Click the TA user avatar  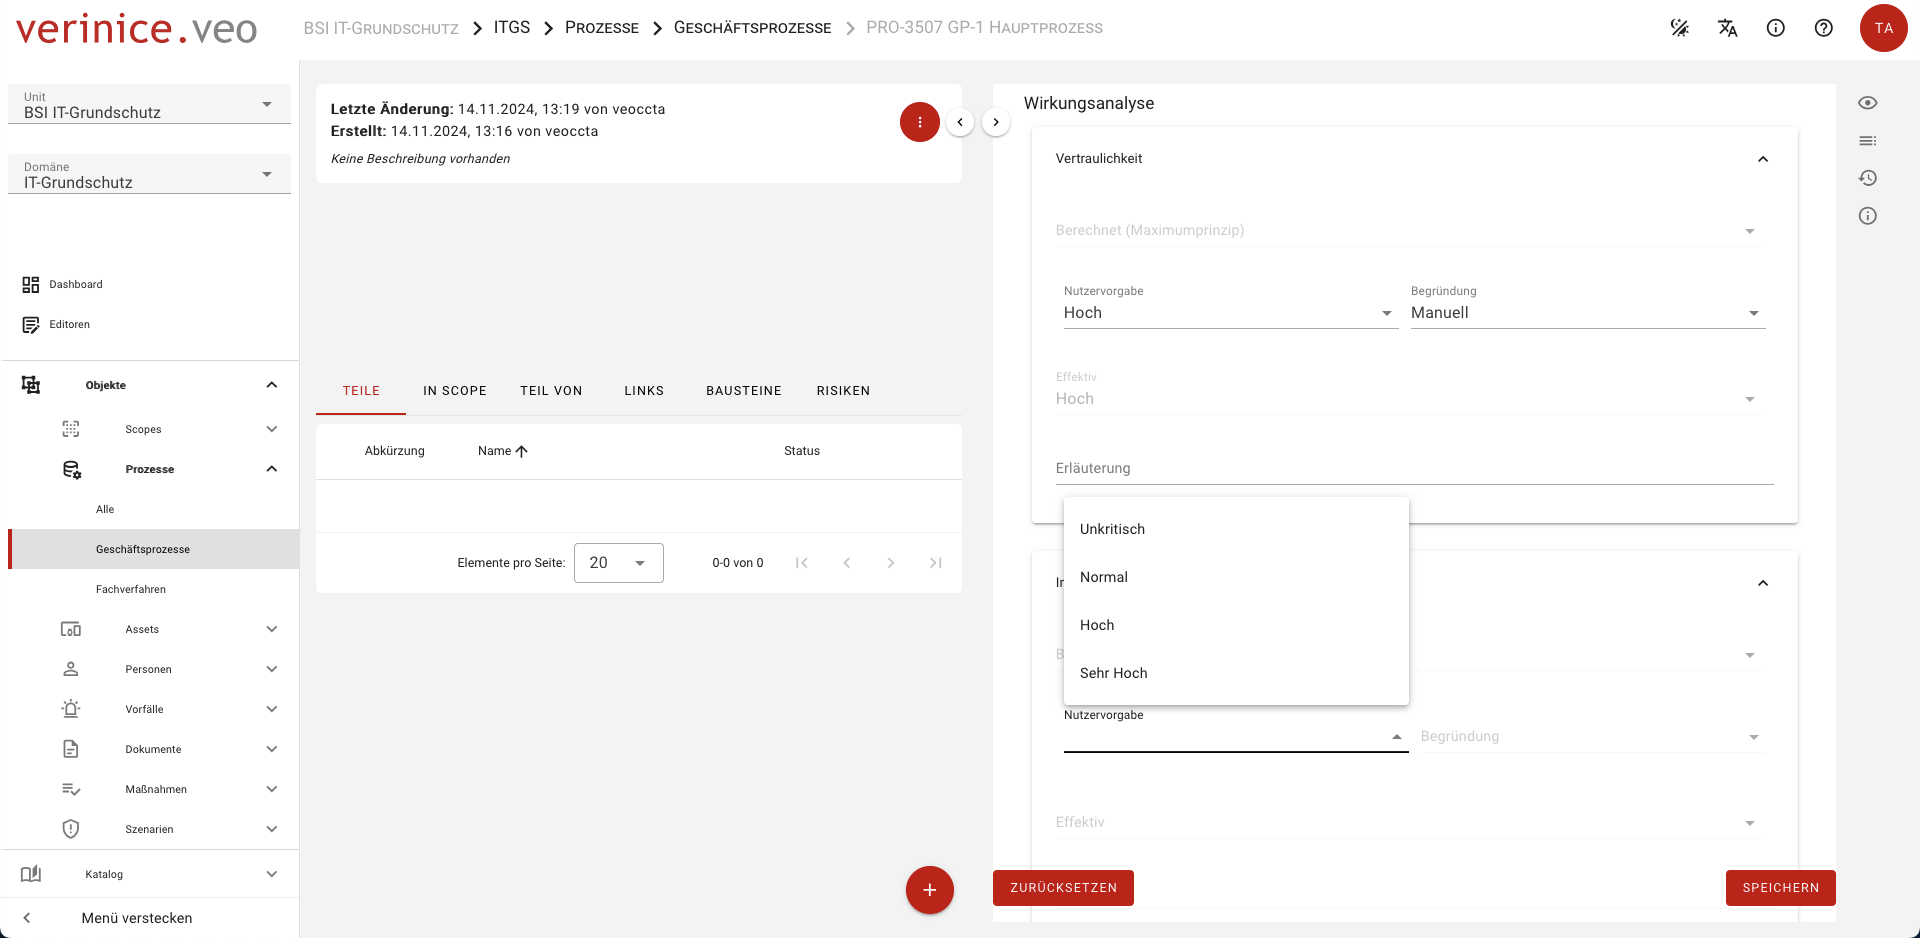pos(1883,28)
